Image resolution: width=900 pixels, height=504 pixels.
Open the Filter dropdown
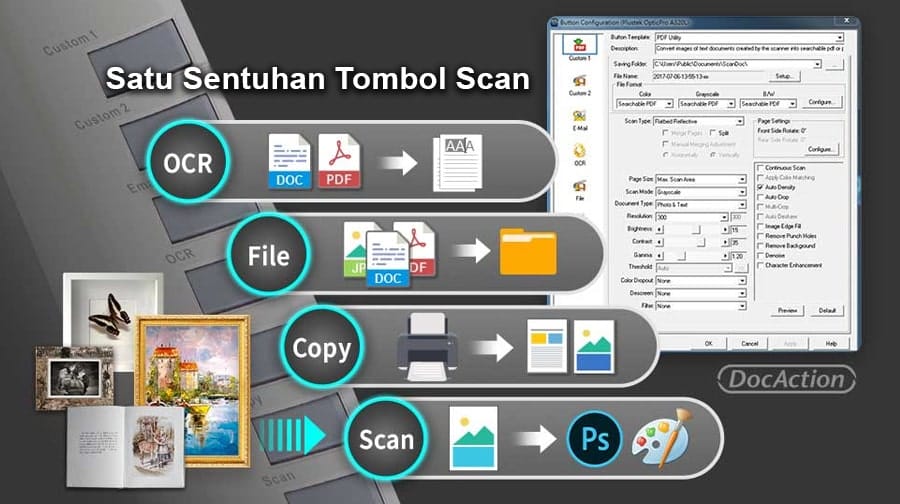pos(742,306)
